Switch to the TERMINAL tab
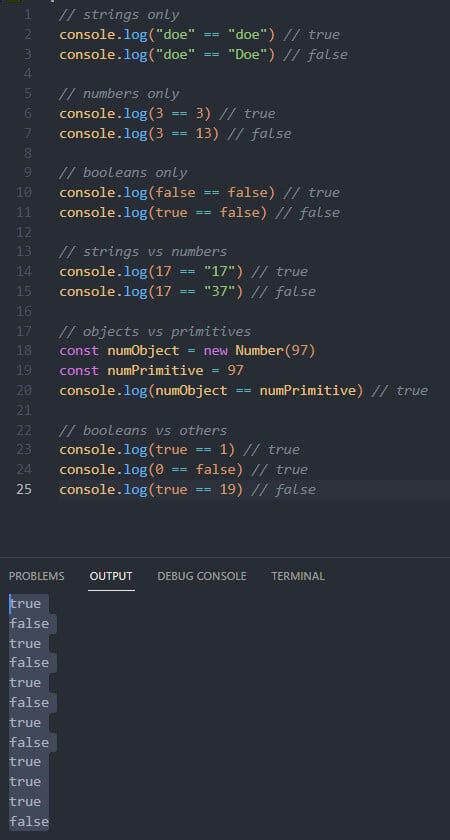Image resolution: width=450 pixels, height=840 pixels. [x=298, y=576]
